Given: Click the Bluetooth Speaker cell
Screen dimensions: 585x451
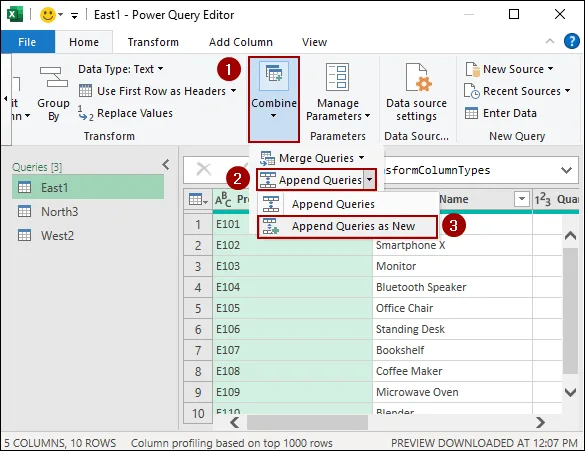Looking at the screenshot, I should [x=452, y=287].
